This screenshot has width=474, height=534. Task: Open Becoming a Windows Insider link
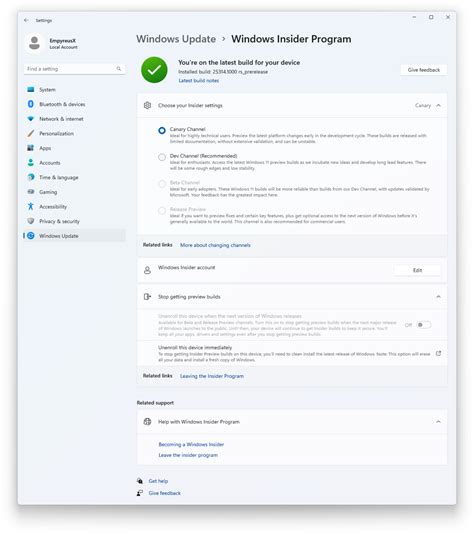pos(191,444)
